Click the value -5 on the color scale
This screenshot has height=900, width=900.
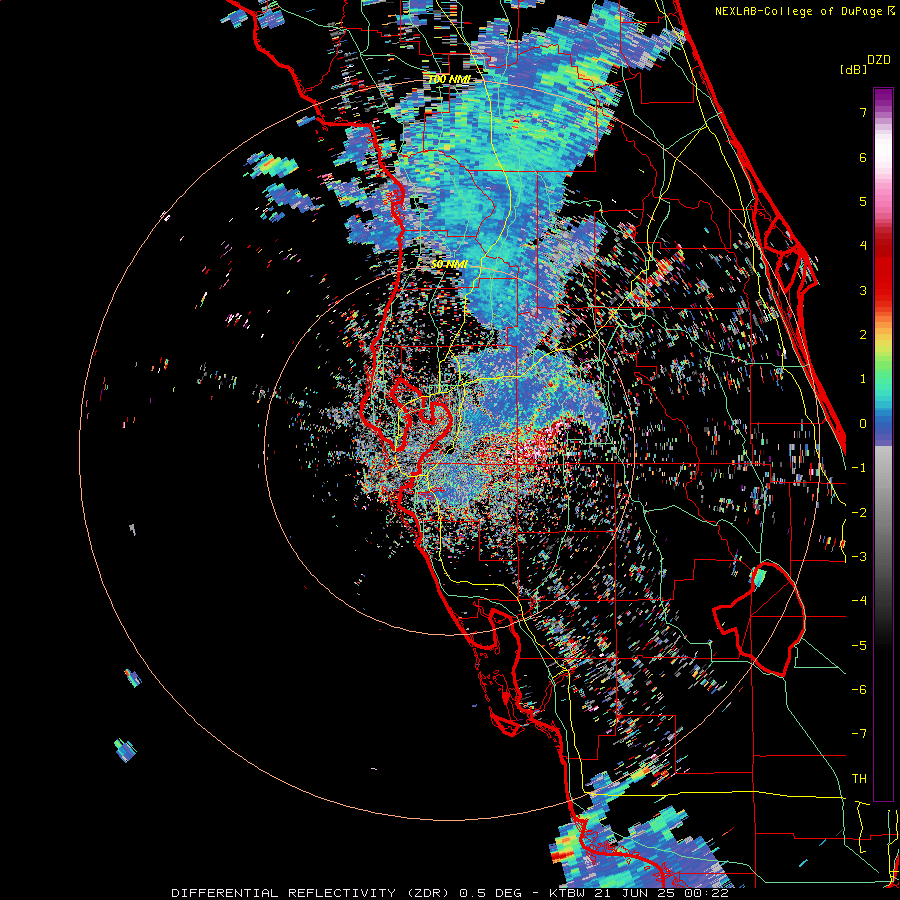[x=859, y=646]
